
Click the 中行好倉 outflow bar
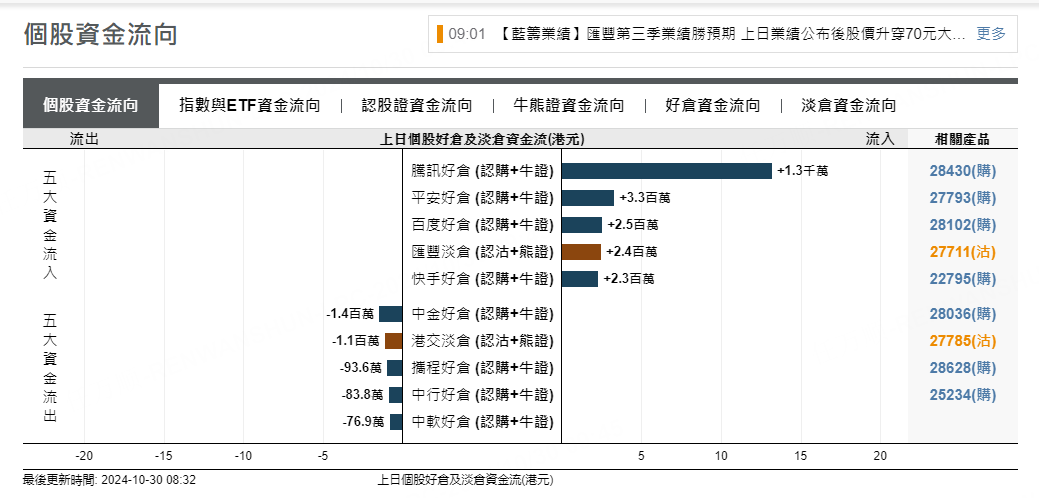click(396, 395)
